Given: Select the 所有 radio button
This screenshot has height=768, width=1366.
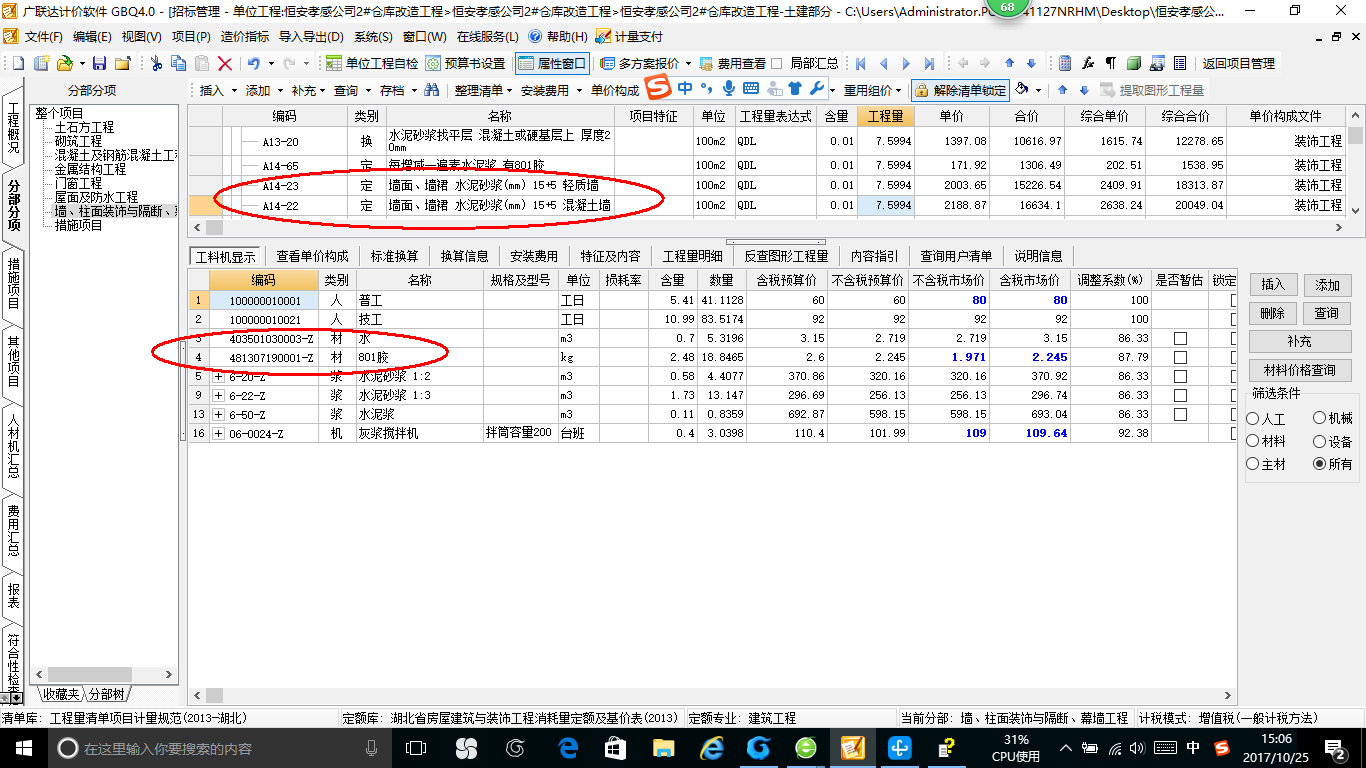Looking at the screenshot, I should click(x=1320, y=464).
